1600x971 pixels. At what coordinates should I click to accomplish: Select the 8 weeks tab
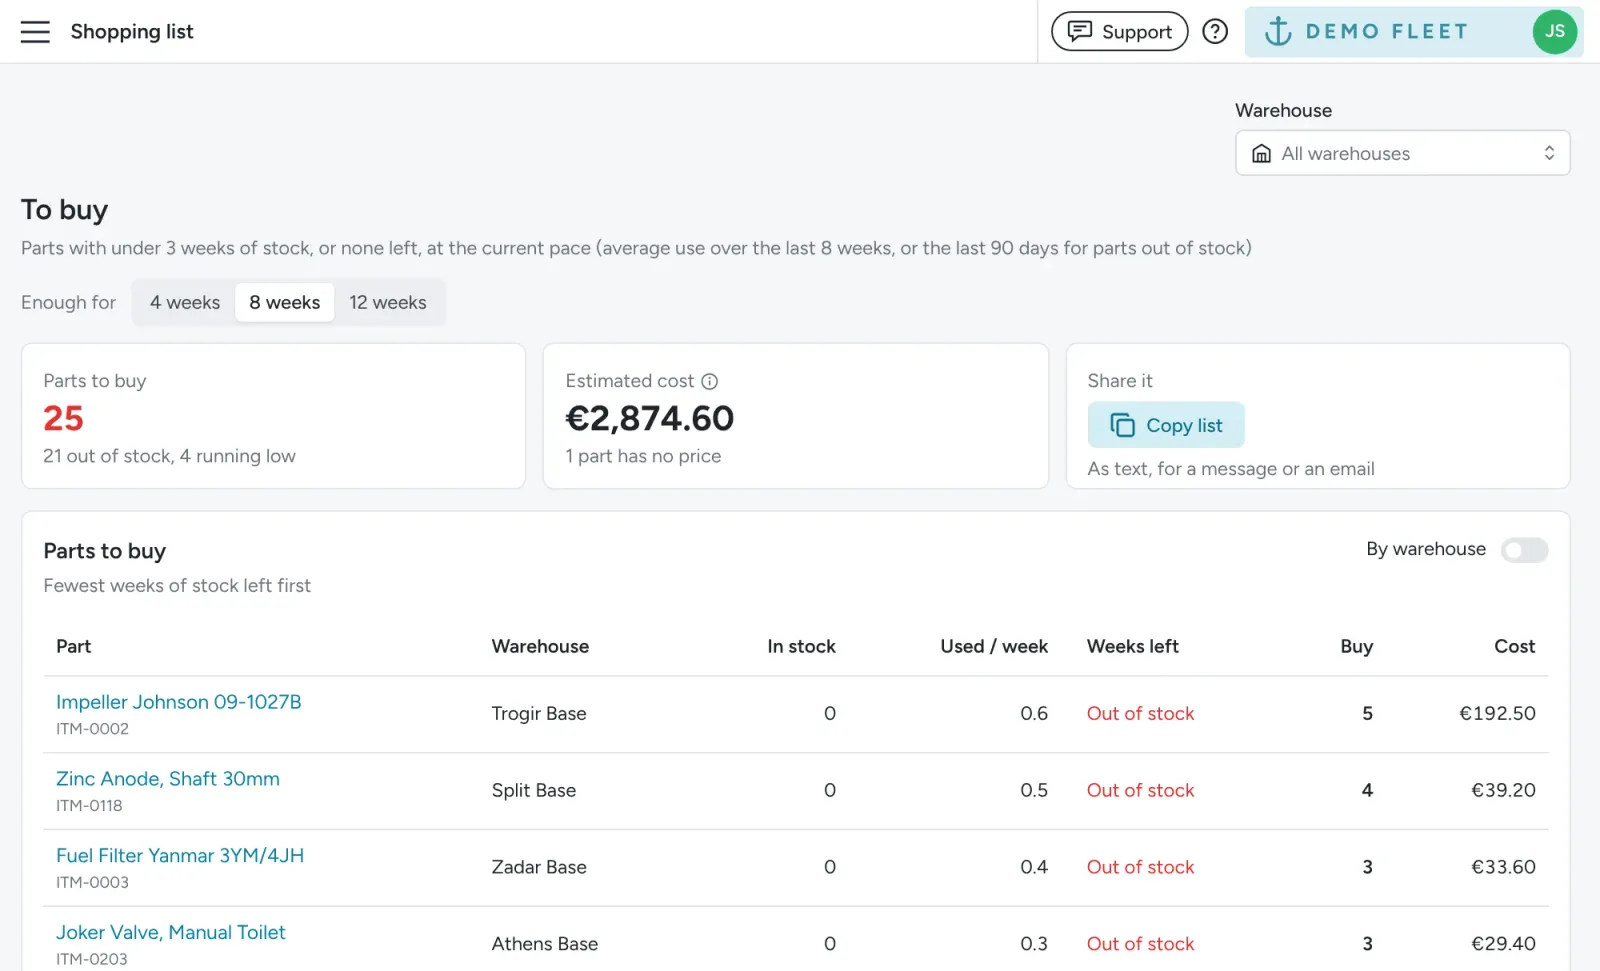coord(285,302)
